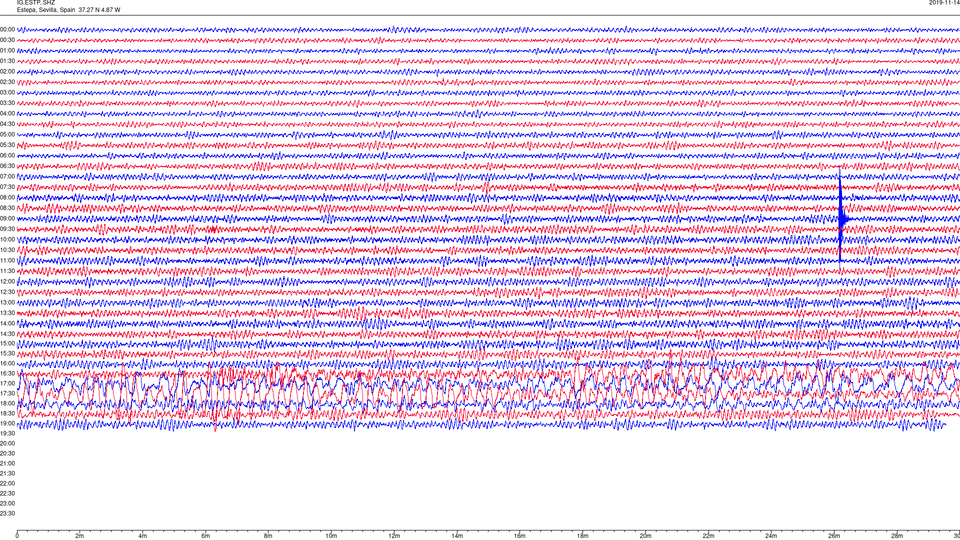Select the 00:30 trace time label
This screenshot has height=540, width=960.
tap(7, 40)
